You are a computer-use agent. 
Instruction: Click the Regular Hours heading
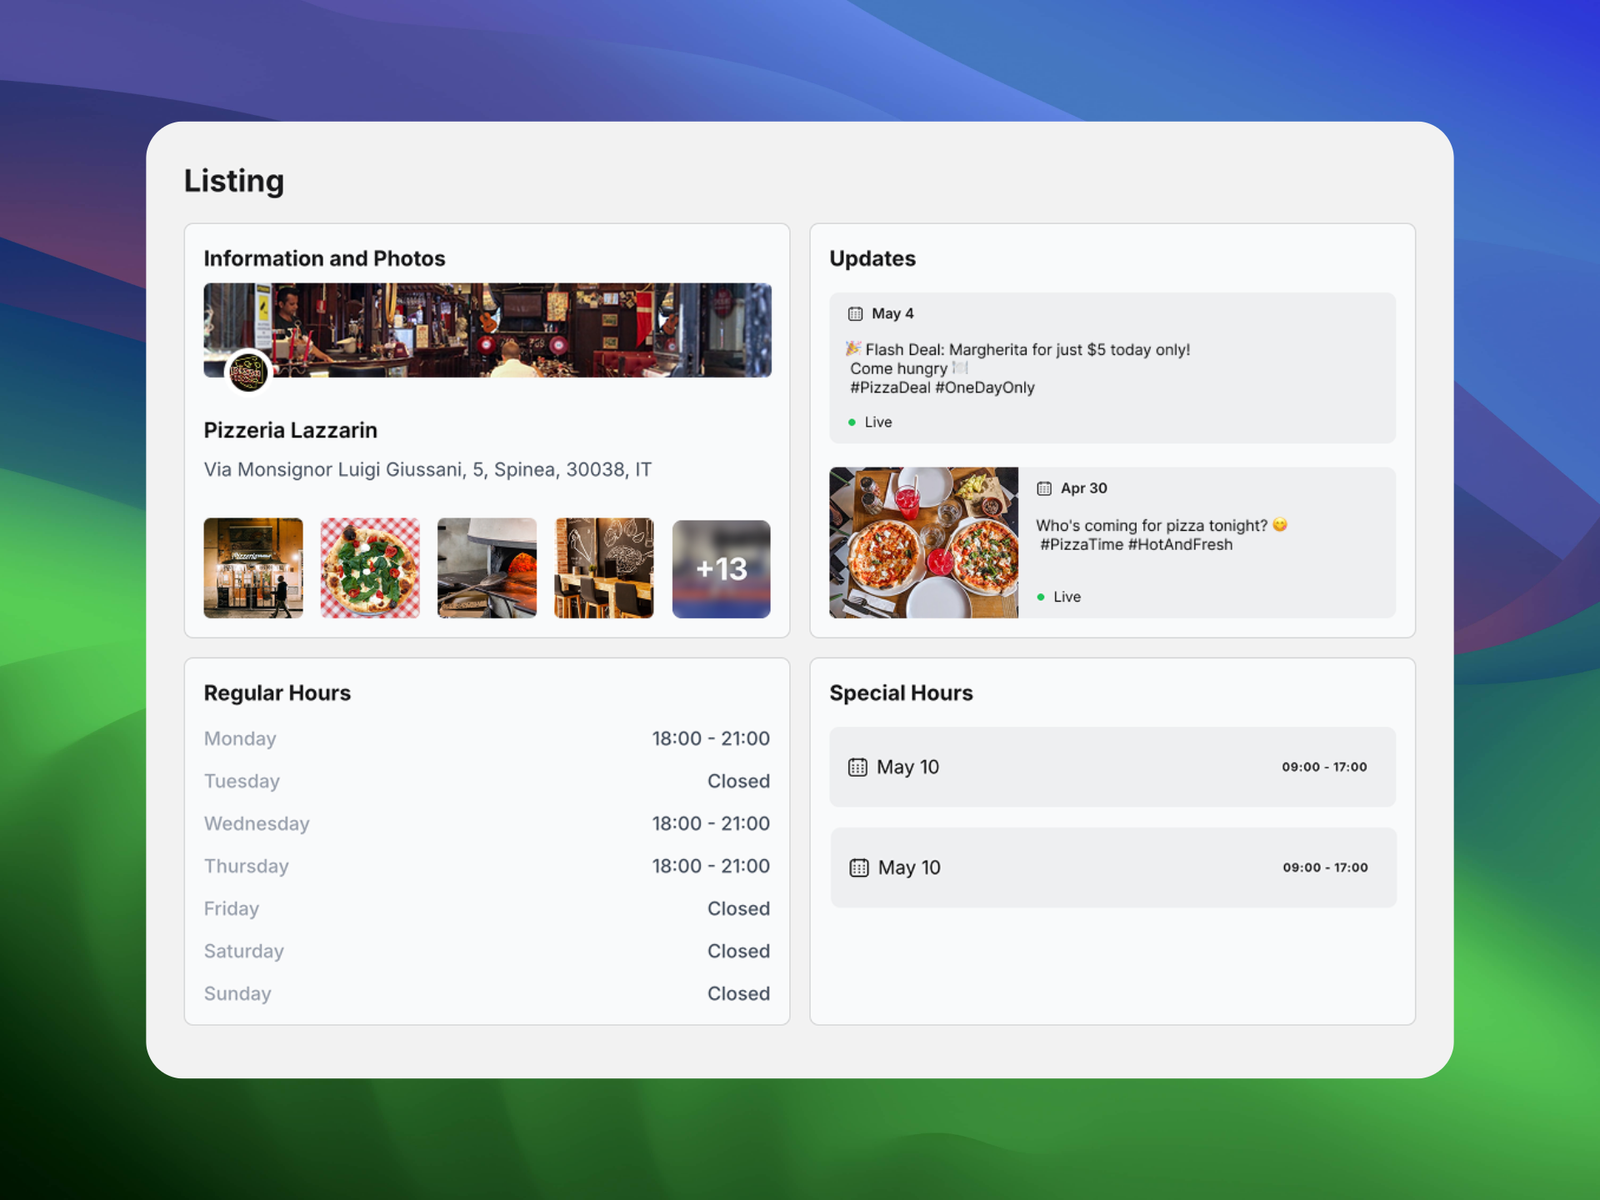(x=277, y=693)
